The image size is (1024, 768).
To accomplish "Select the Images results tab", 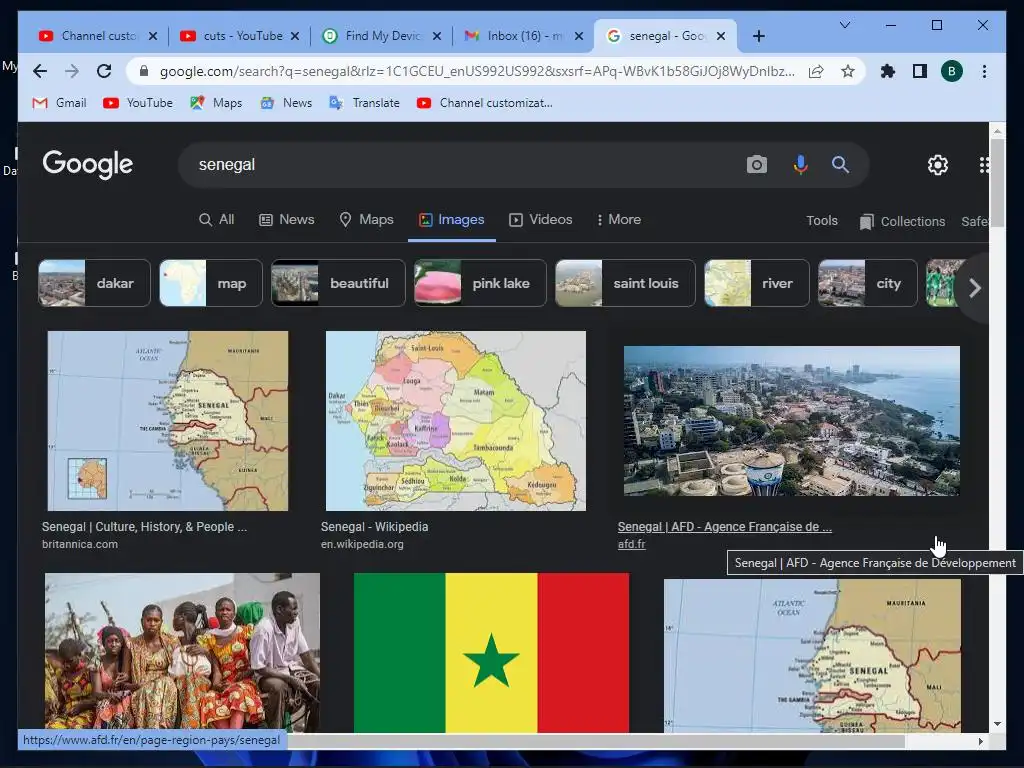I will click(x=452, y=219).
